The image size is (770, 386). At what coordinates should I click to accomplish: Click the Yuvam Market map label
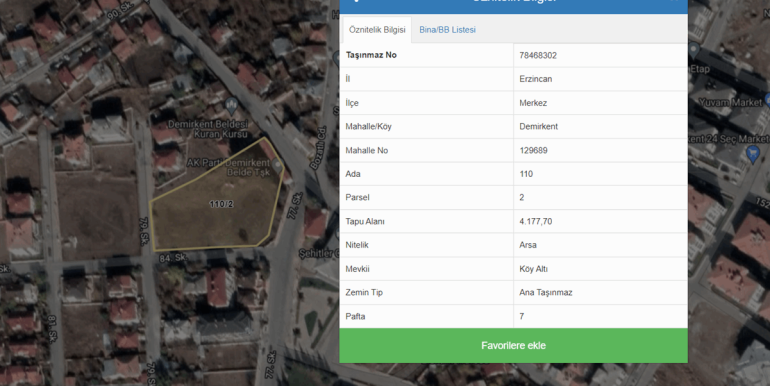(x=730, y=103)
